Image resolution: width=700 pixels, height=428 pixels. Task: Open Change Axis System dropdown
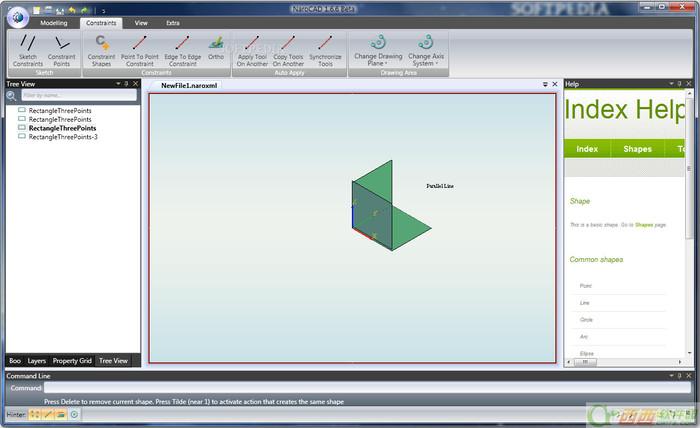tap(426, 50)
